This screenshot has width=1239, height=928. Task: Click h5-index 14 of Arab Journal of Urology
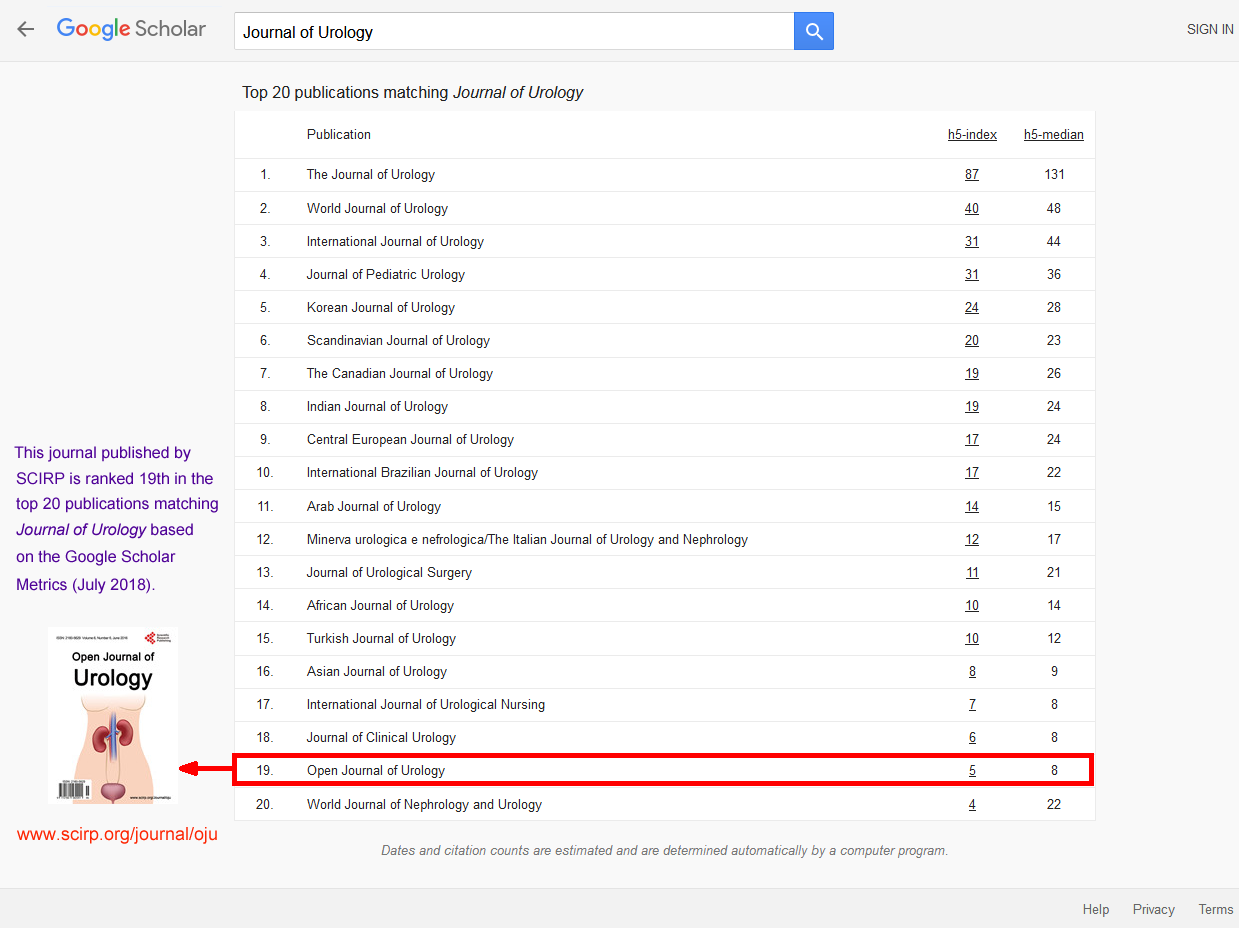972,507
